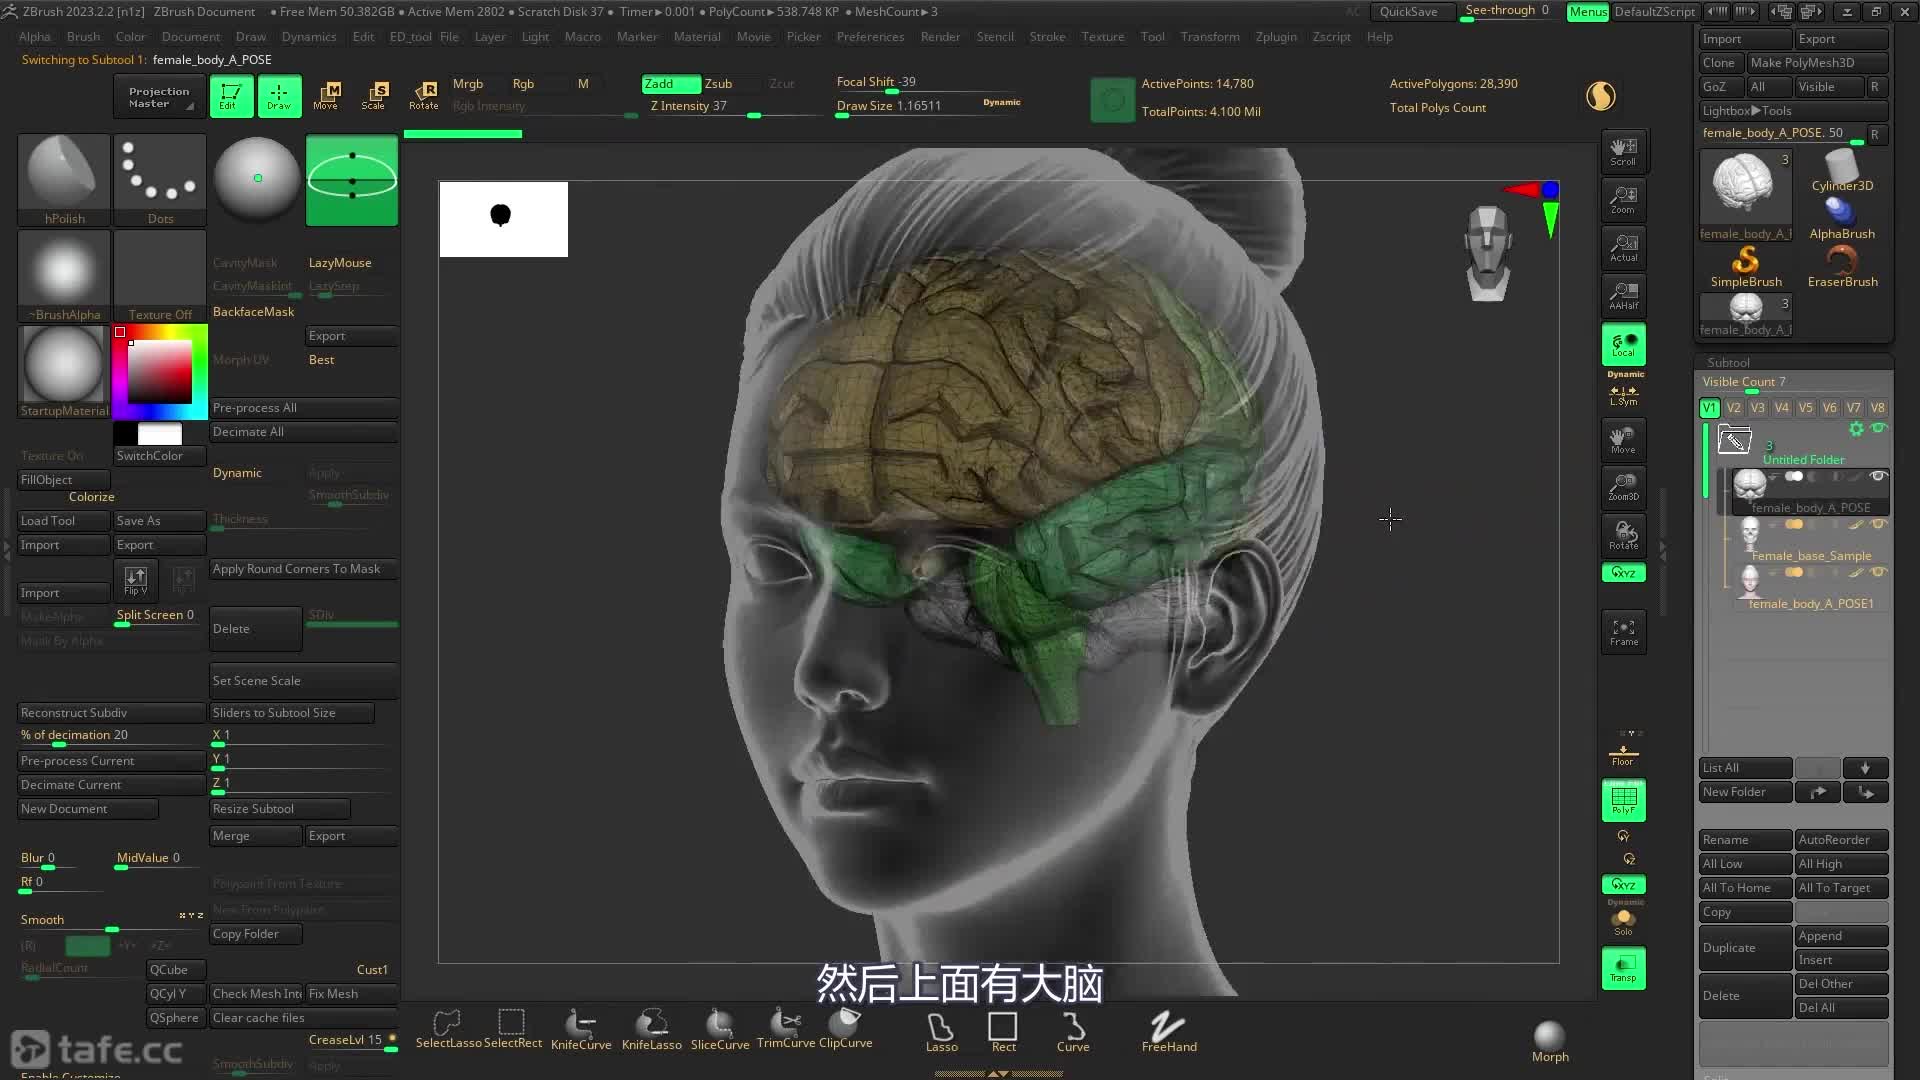Toggle the Zsub sculpt mode

coord(718,84)
